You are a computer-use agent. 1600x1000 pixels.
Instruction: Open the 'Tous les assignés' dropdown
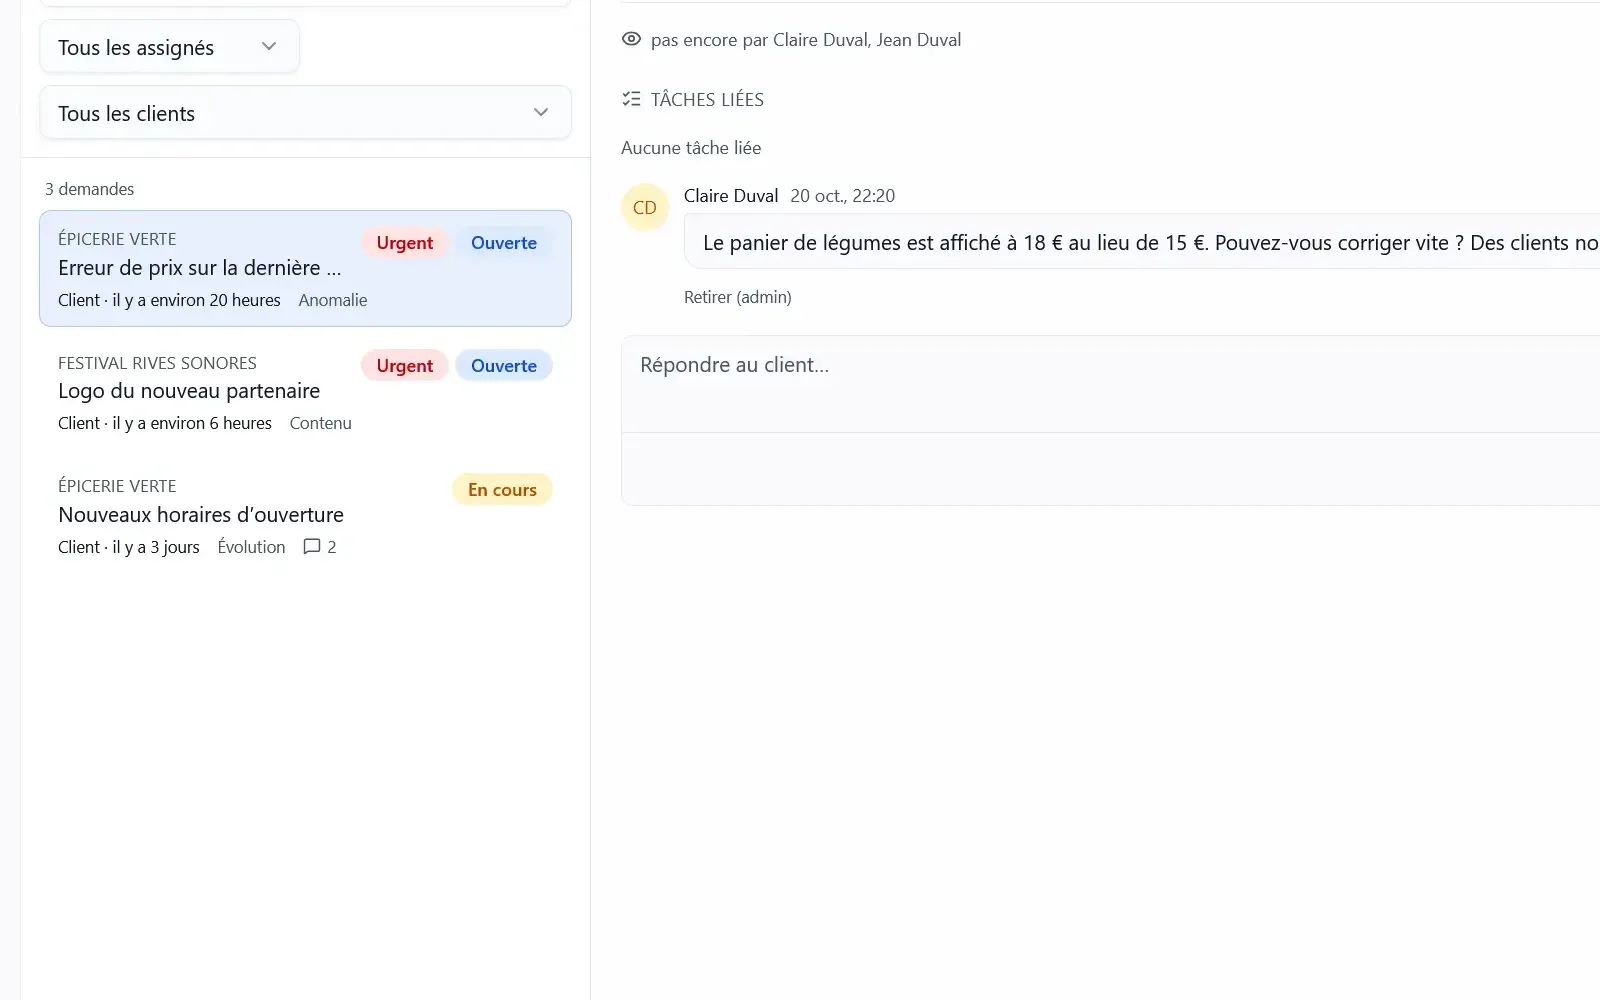[169, 47]
